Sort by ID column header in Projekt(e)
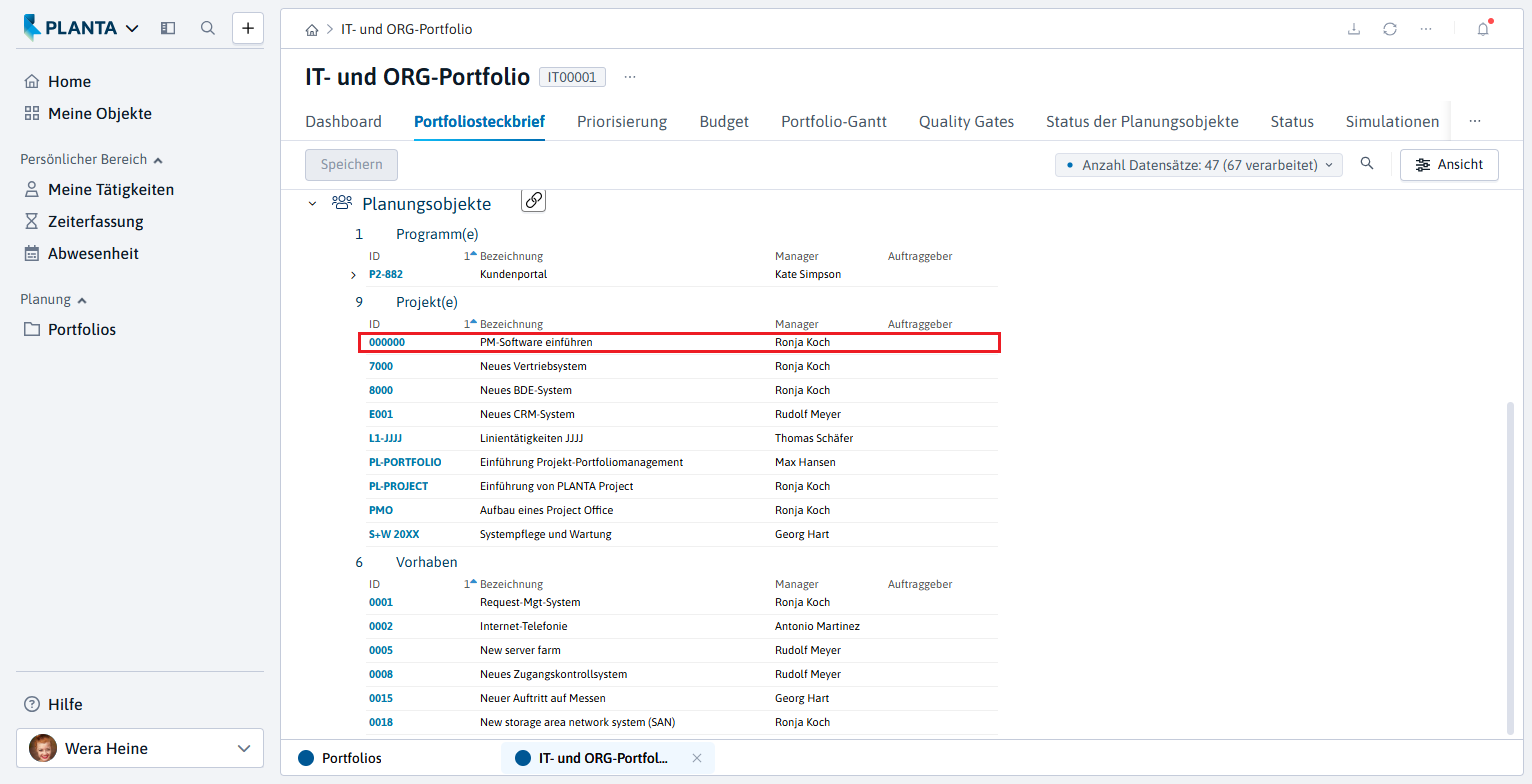 pos(375,324)
